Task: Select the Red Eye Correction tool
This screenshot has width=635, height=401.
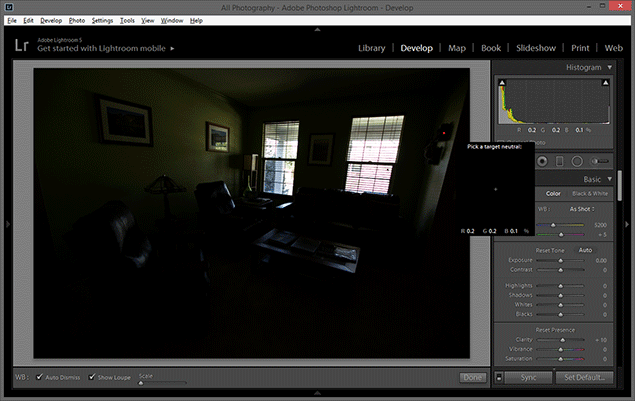Action: [542, 160]
